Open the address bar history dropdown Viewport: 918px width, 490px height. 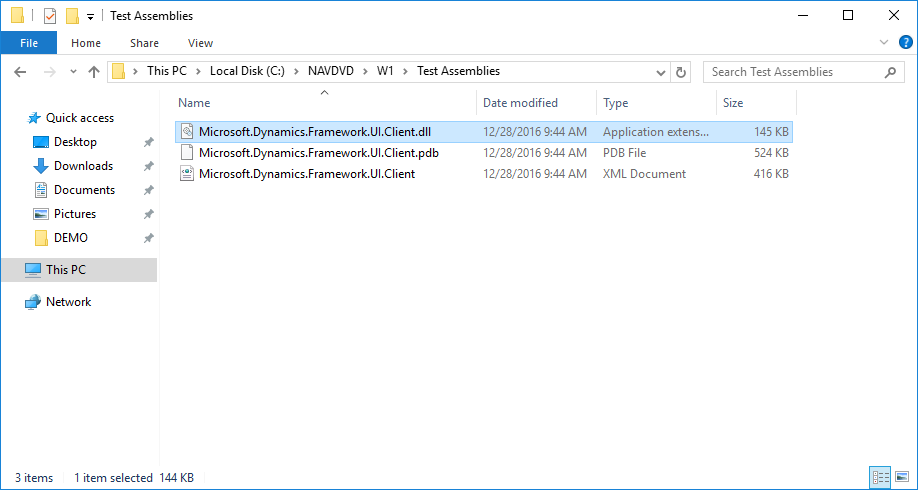pyautogui.click(x=660, y=72)
